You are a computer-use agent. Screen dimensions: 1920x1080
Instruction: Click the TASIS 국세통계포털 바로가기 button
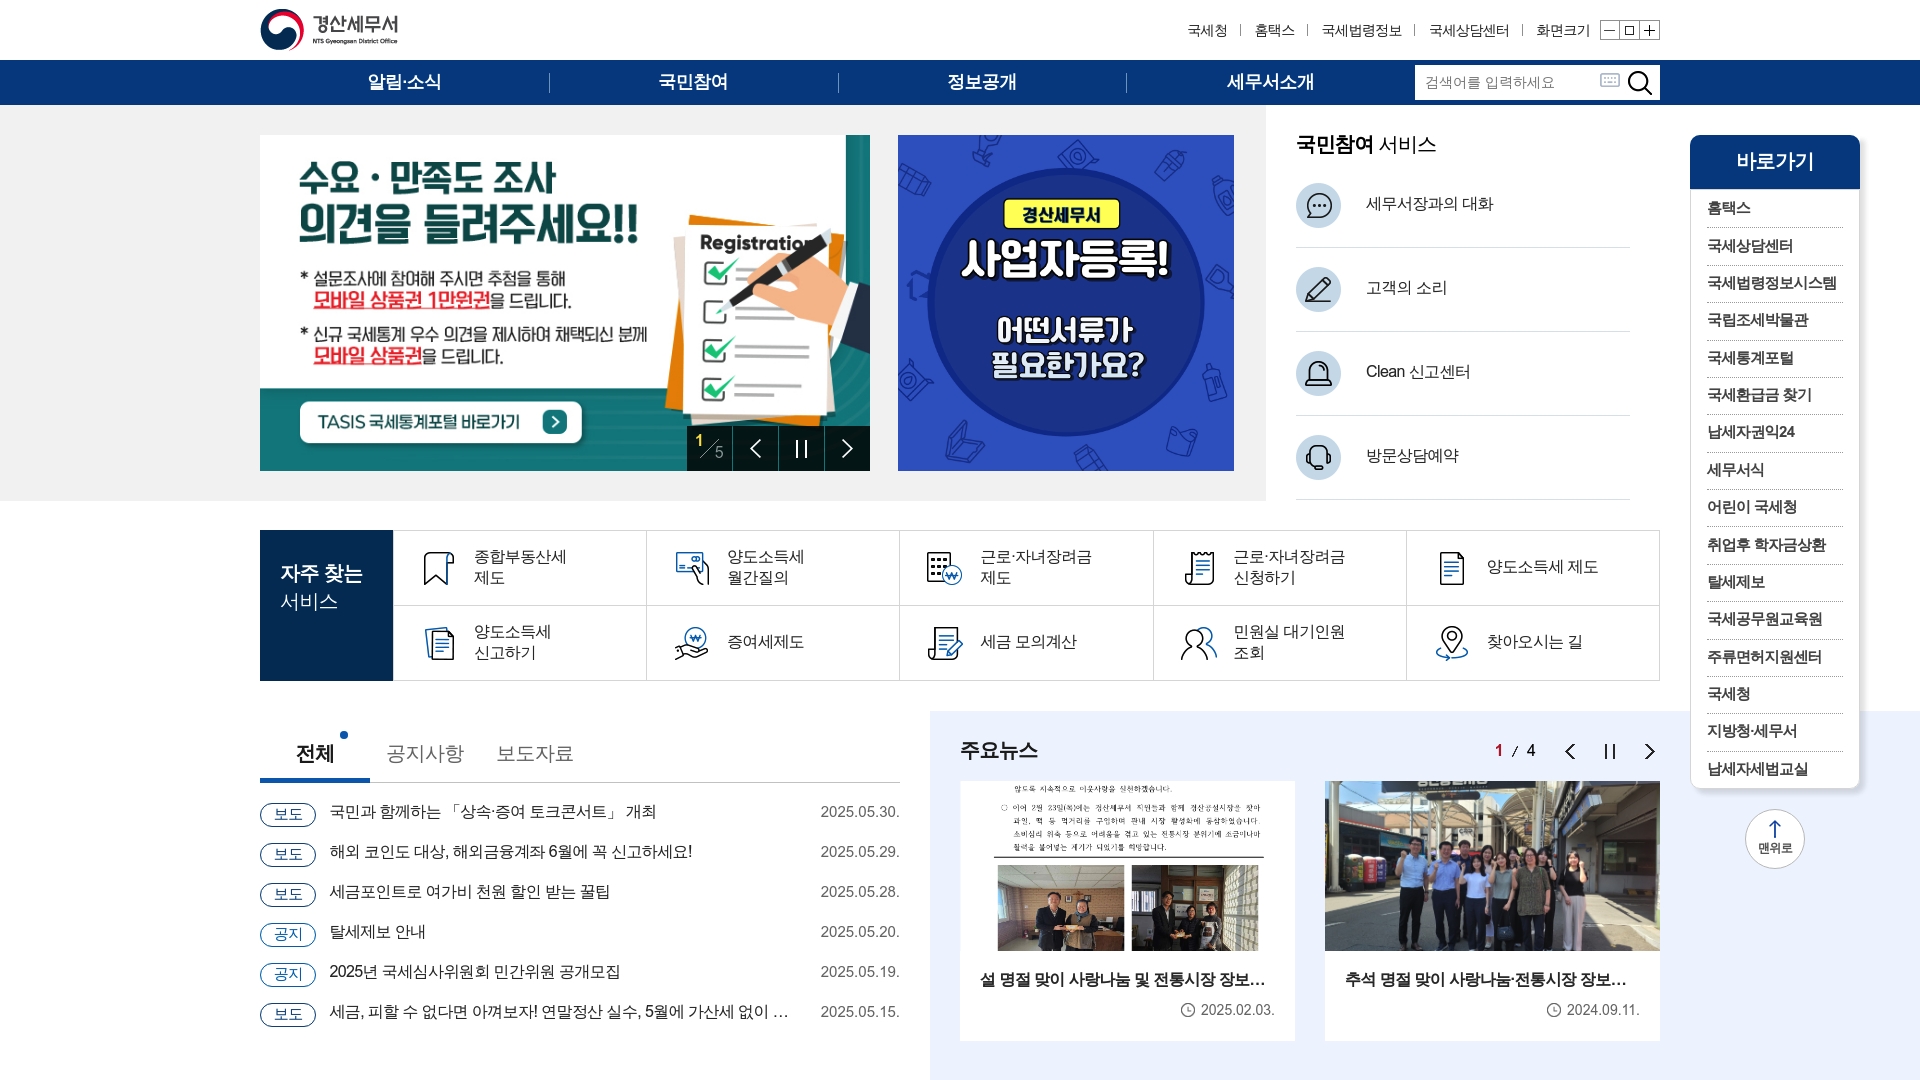[x=440, y=422]
